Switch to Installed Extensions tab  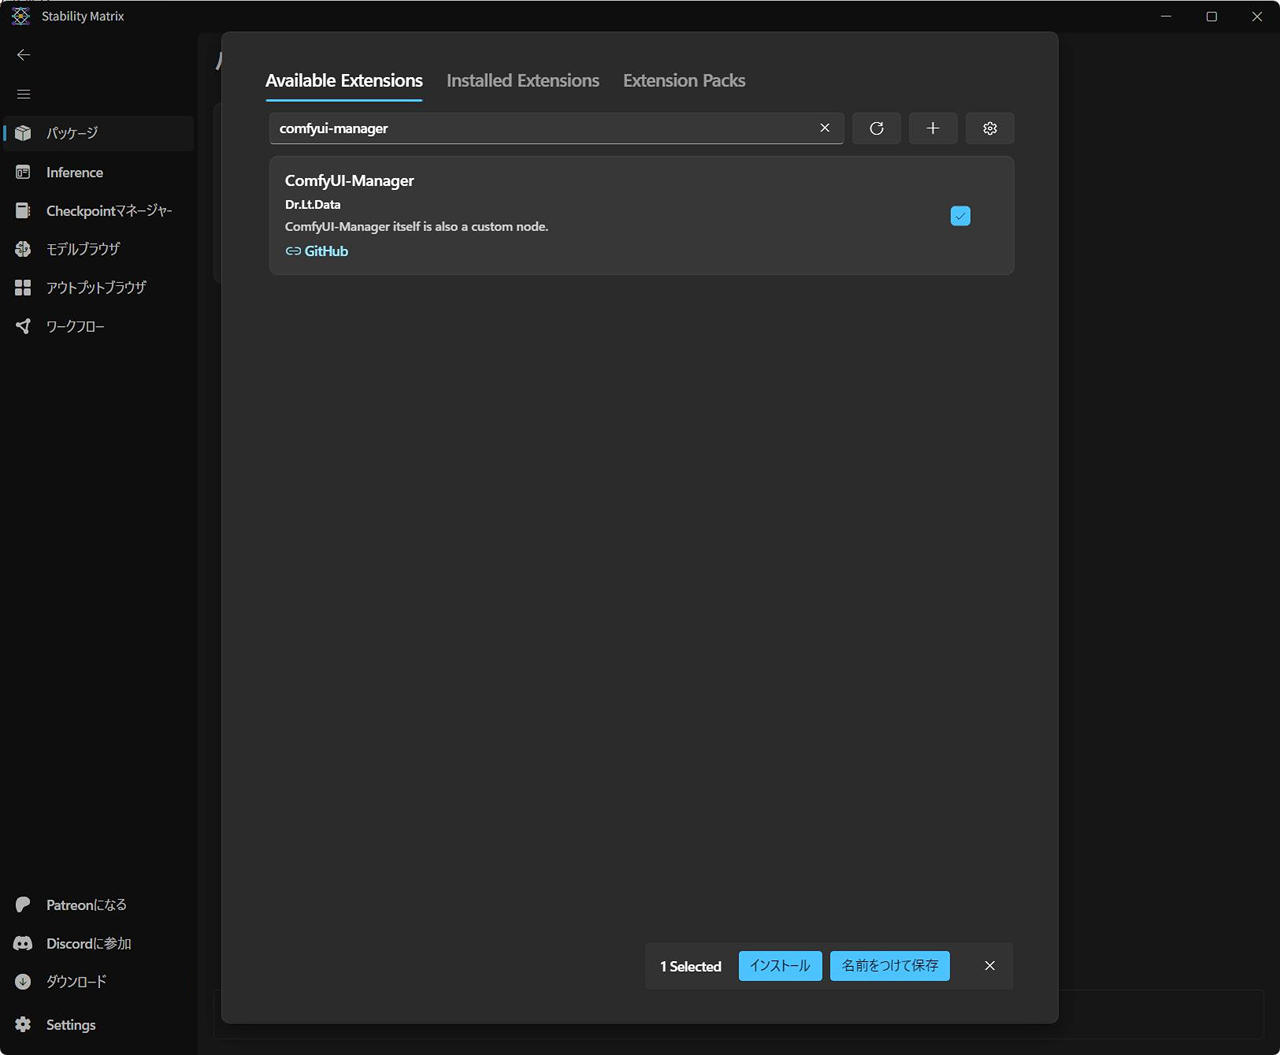523,81
